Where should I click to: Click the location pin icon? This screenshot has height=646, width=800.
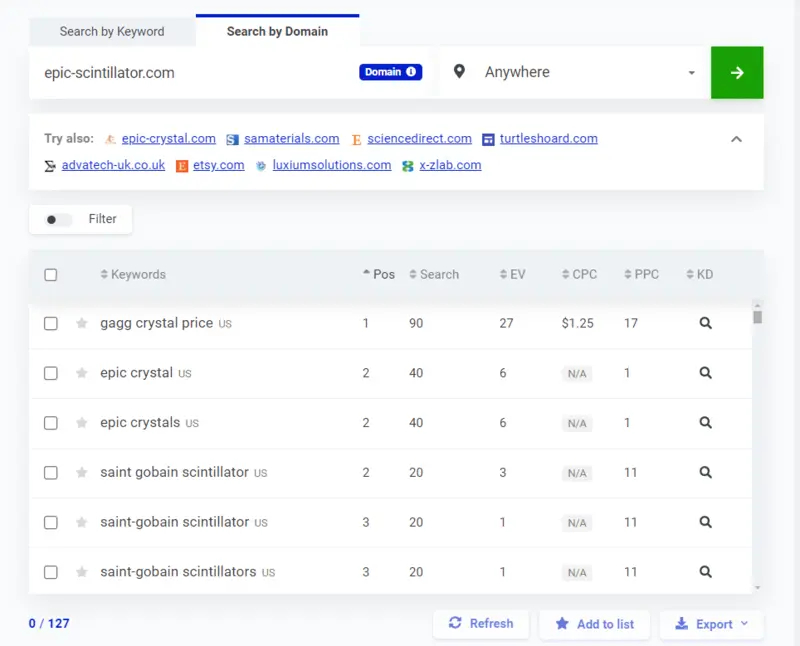tap(459, 72)
